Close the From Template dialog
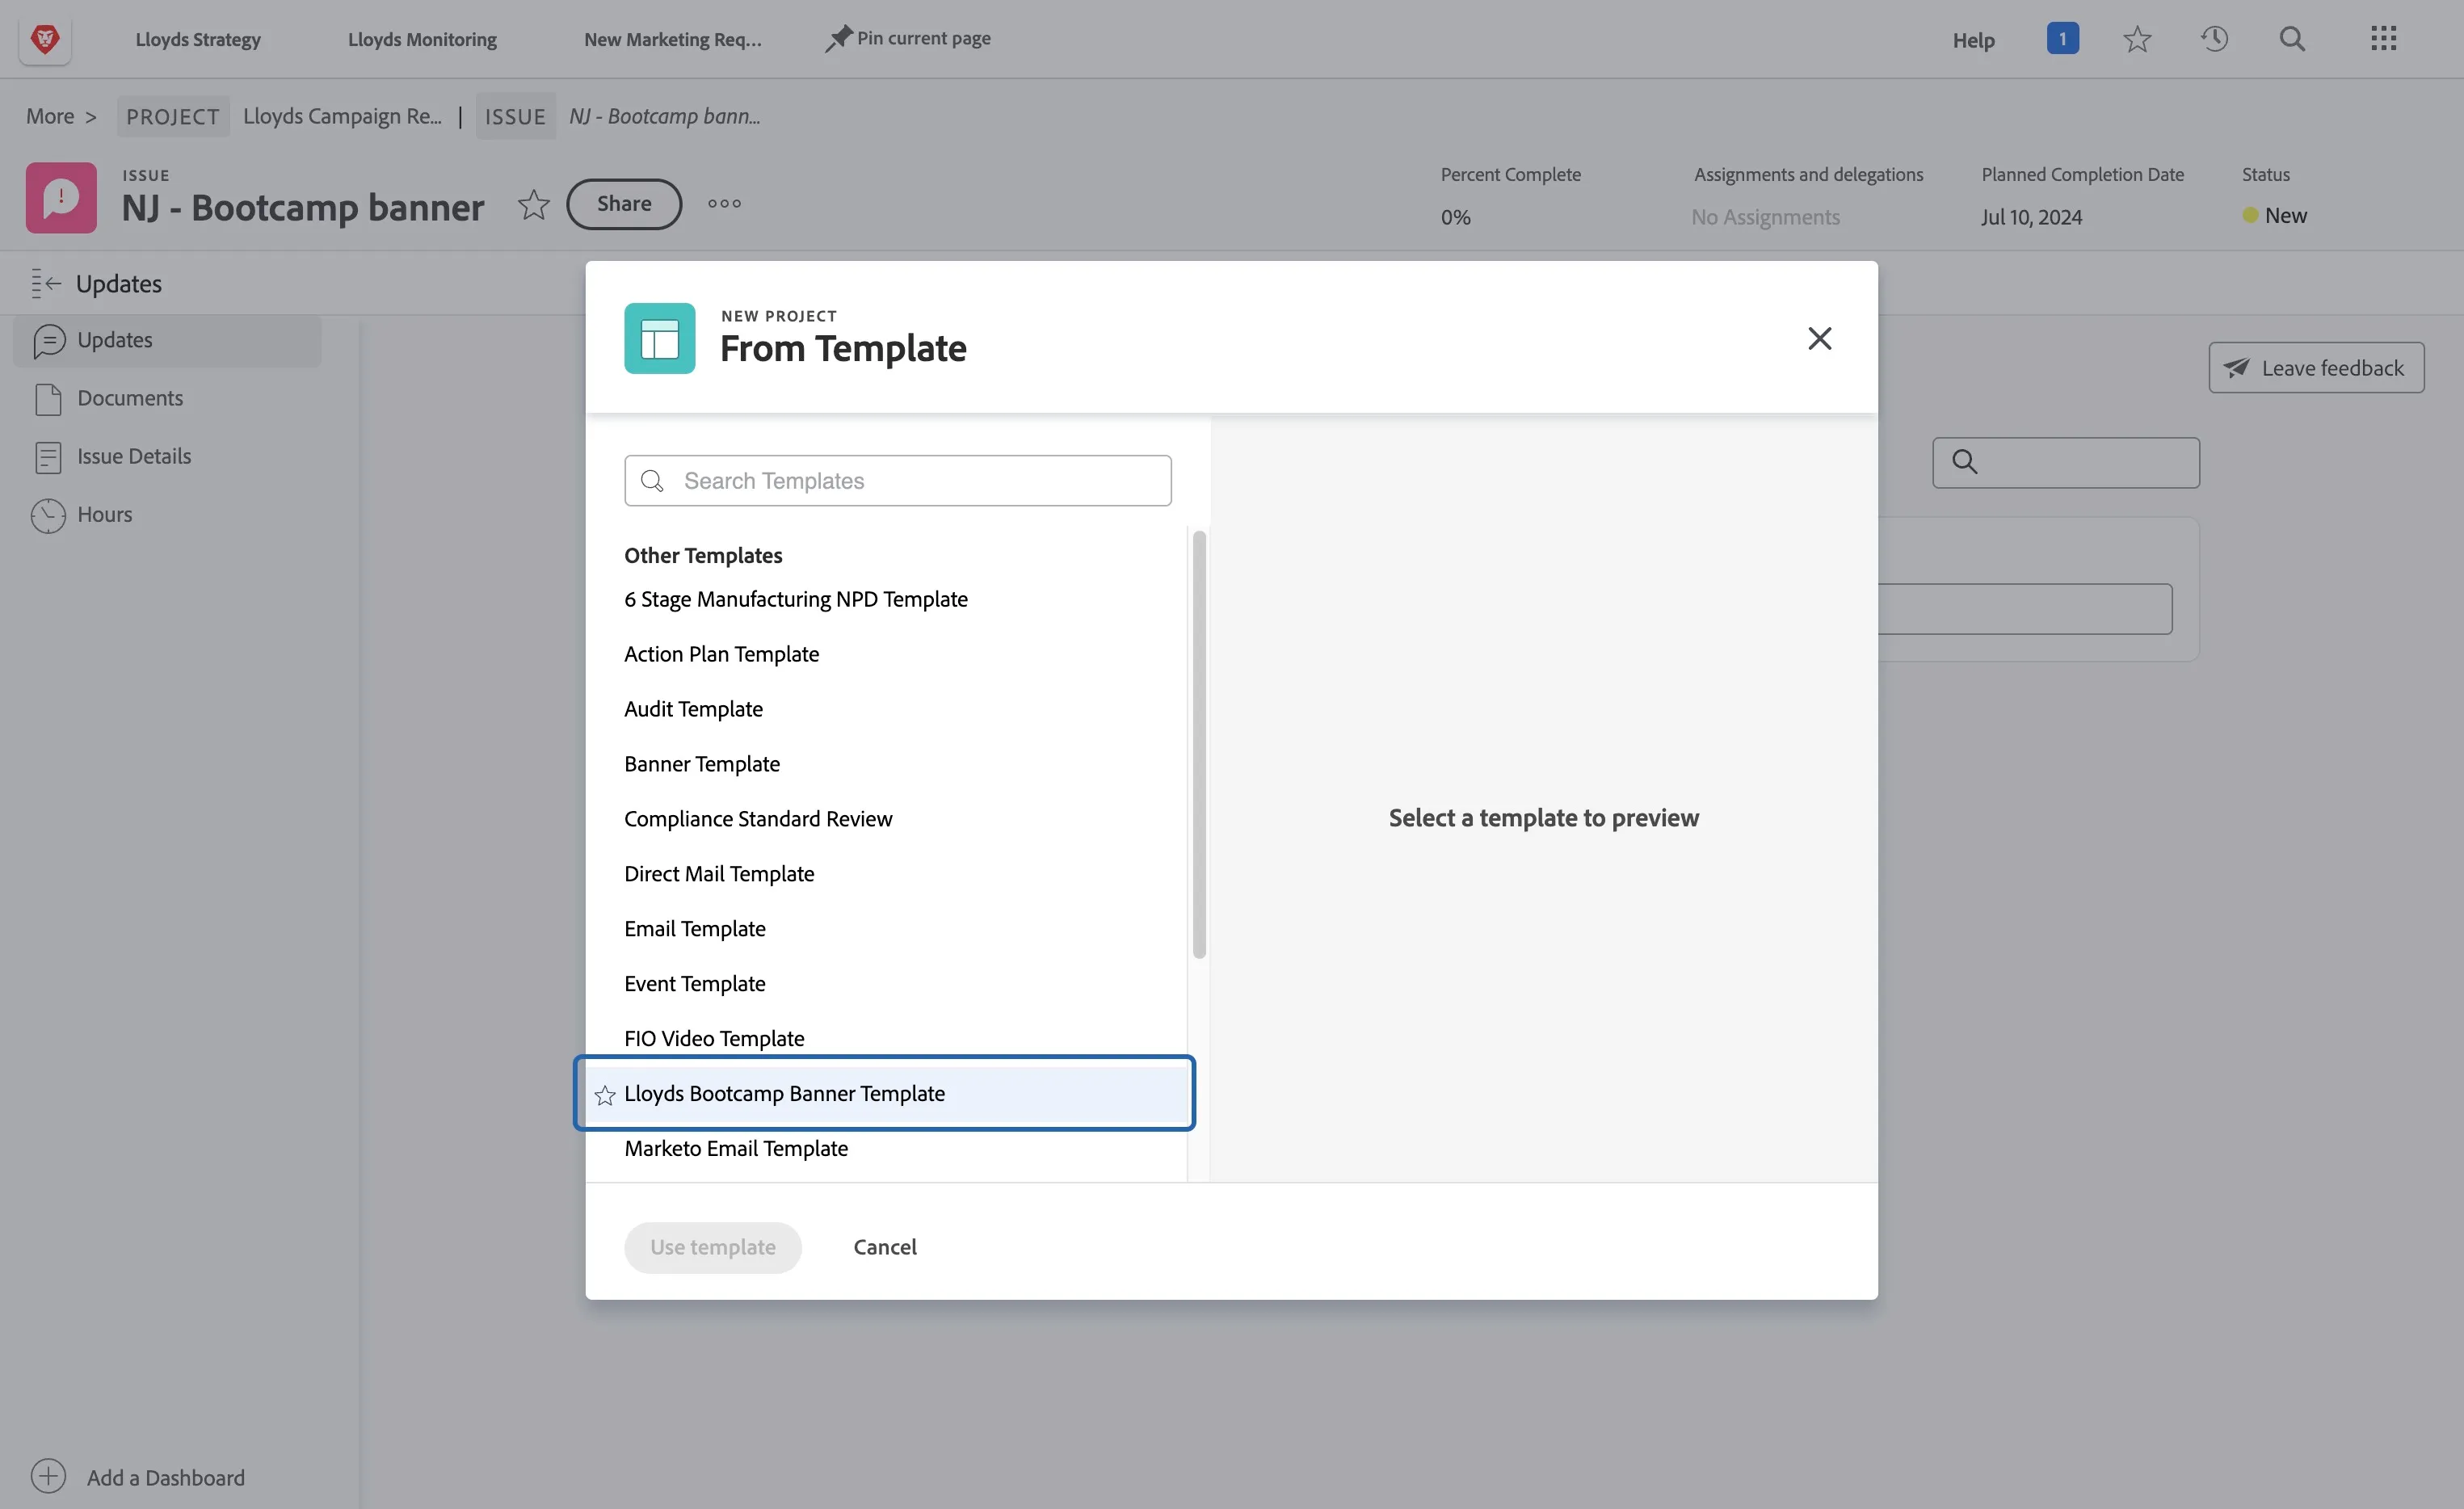The height and width of the screenshot is (1509, 2464). pos(1819,338)
